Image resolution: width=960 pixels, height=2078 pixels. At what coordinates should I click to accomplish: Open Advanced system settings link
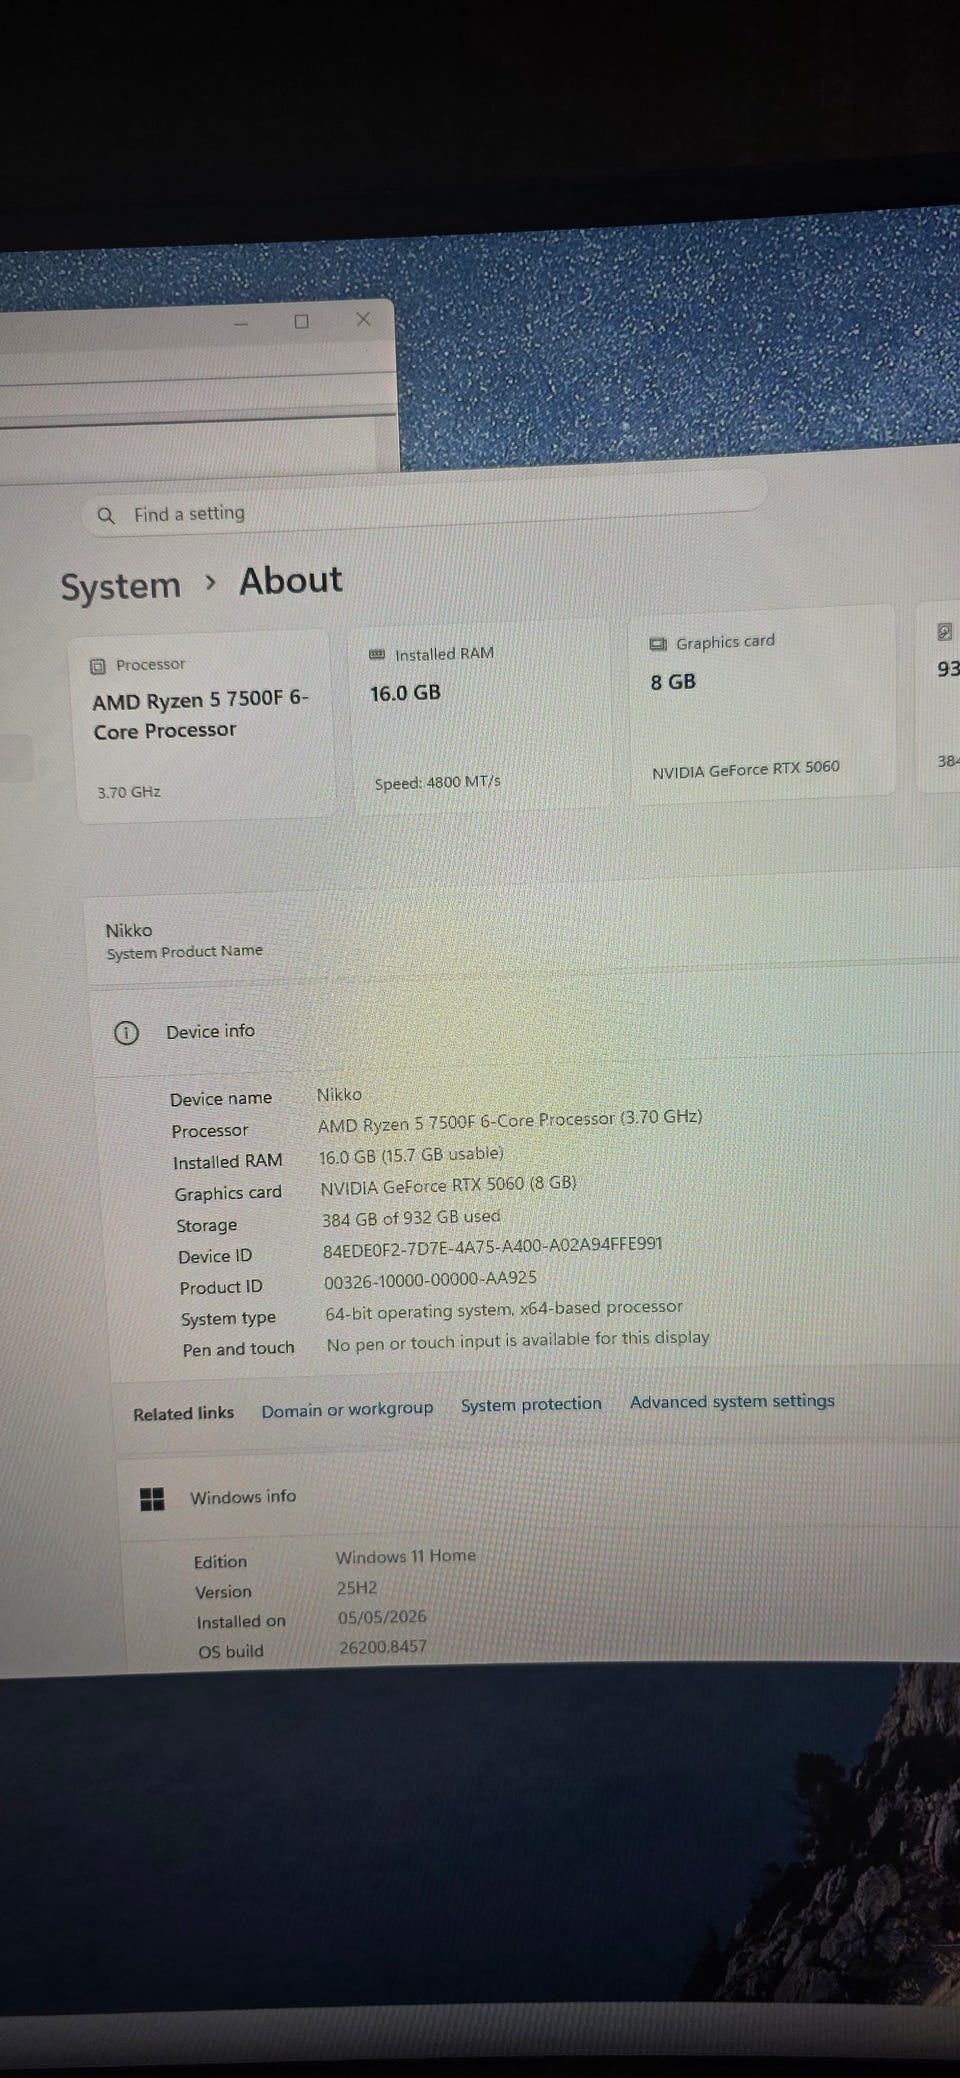pyautogui.click(x=732, y=1402)
